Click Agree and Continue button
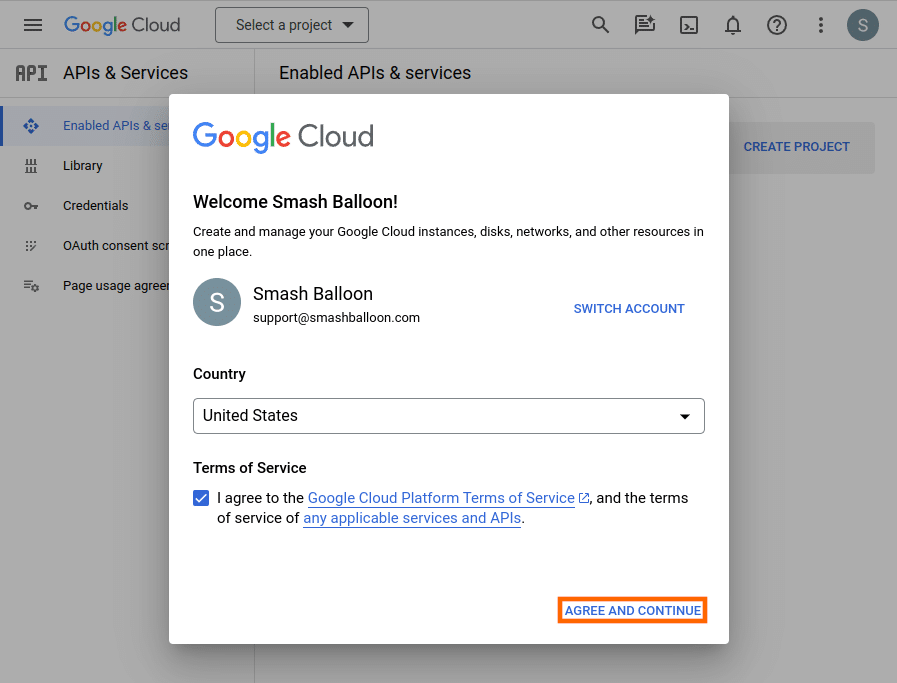The width and height of the screenshot is (897, 683). (x=632, y=610)
